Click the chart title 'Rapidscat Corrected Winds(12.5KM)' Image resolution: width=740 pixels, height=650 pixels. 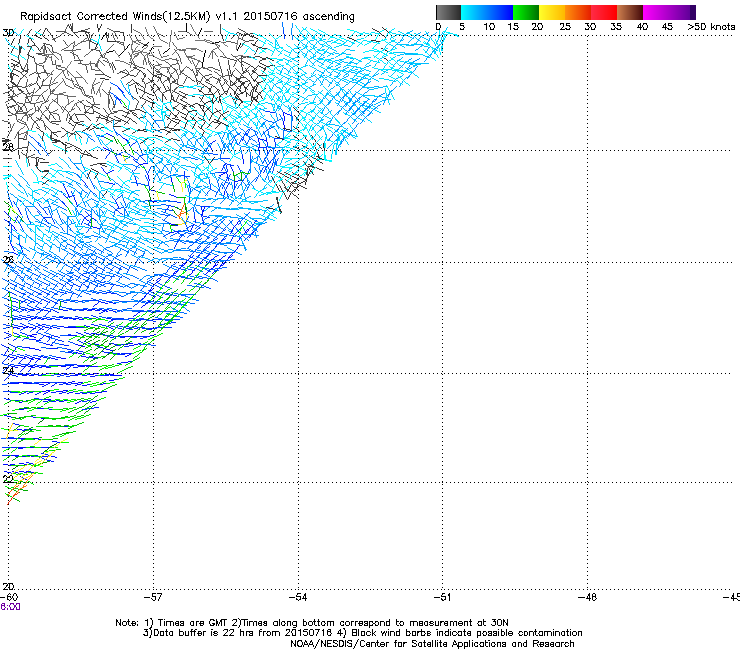tap(115, 16)
